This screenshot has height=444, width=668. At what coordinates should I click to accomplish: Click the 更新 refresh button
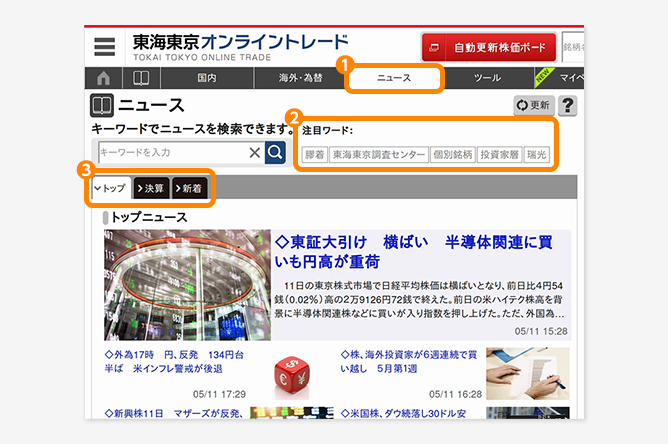click(x=534, y=105)
